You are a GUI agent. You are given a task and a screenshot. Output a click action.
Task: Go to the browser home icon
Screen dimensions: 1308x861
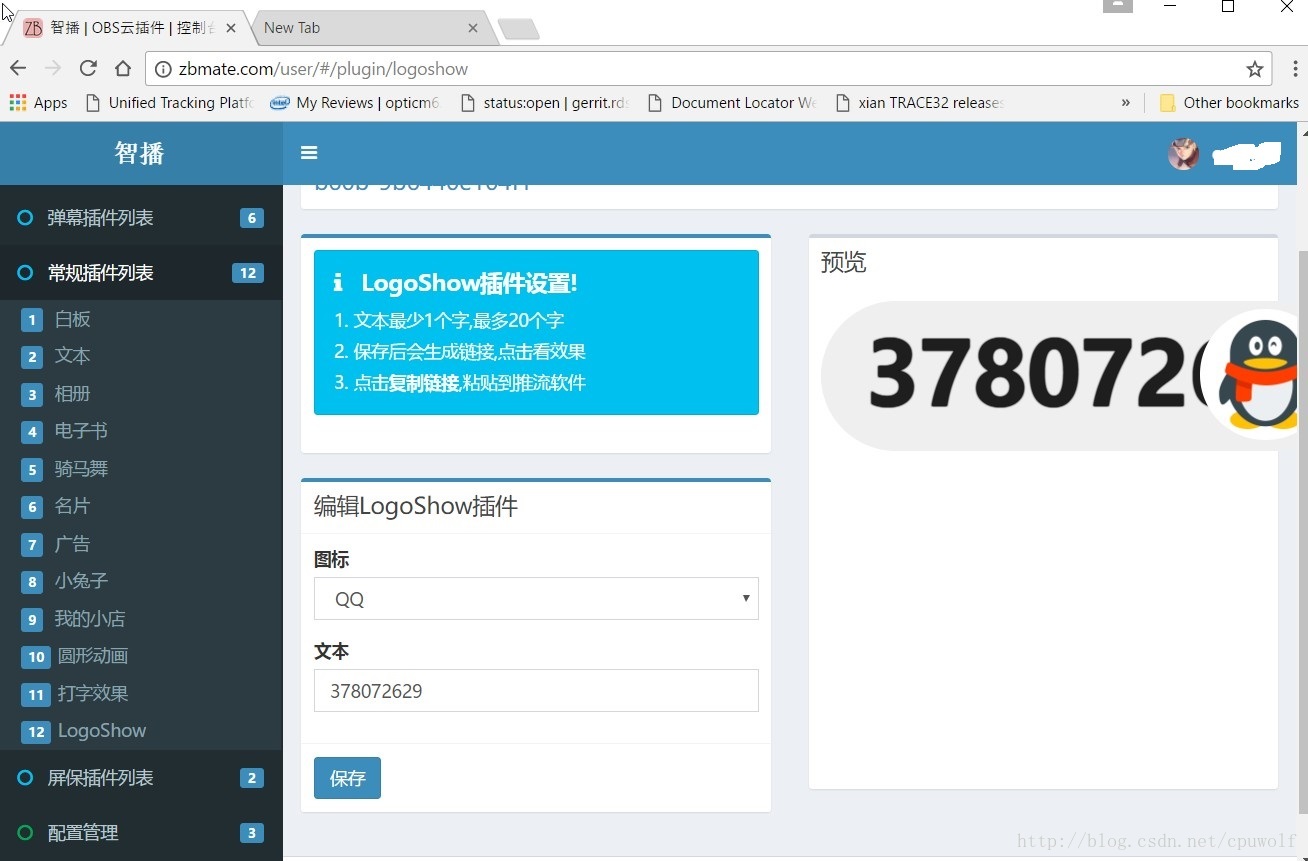(123, 68)
